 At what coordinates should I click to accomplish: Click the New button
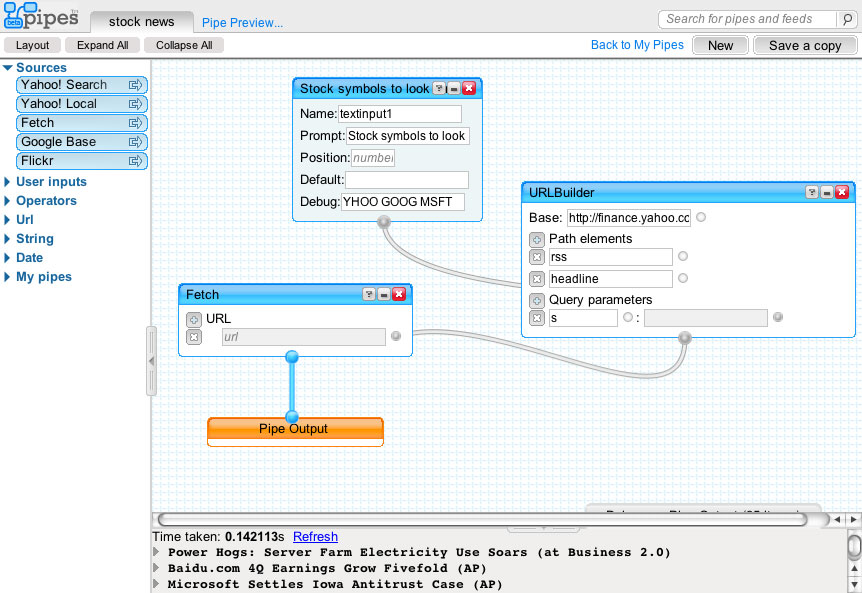(x=720, y=46)
